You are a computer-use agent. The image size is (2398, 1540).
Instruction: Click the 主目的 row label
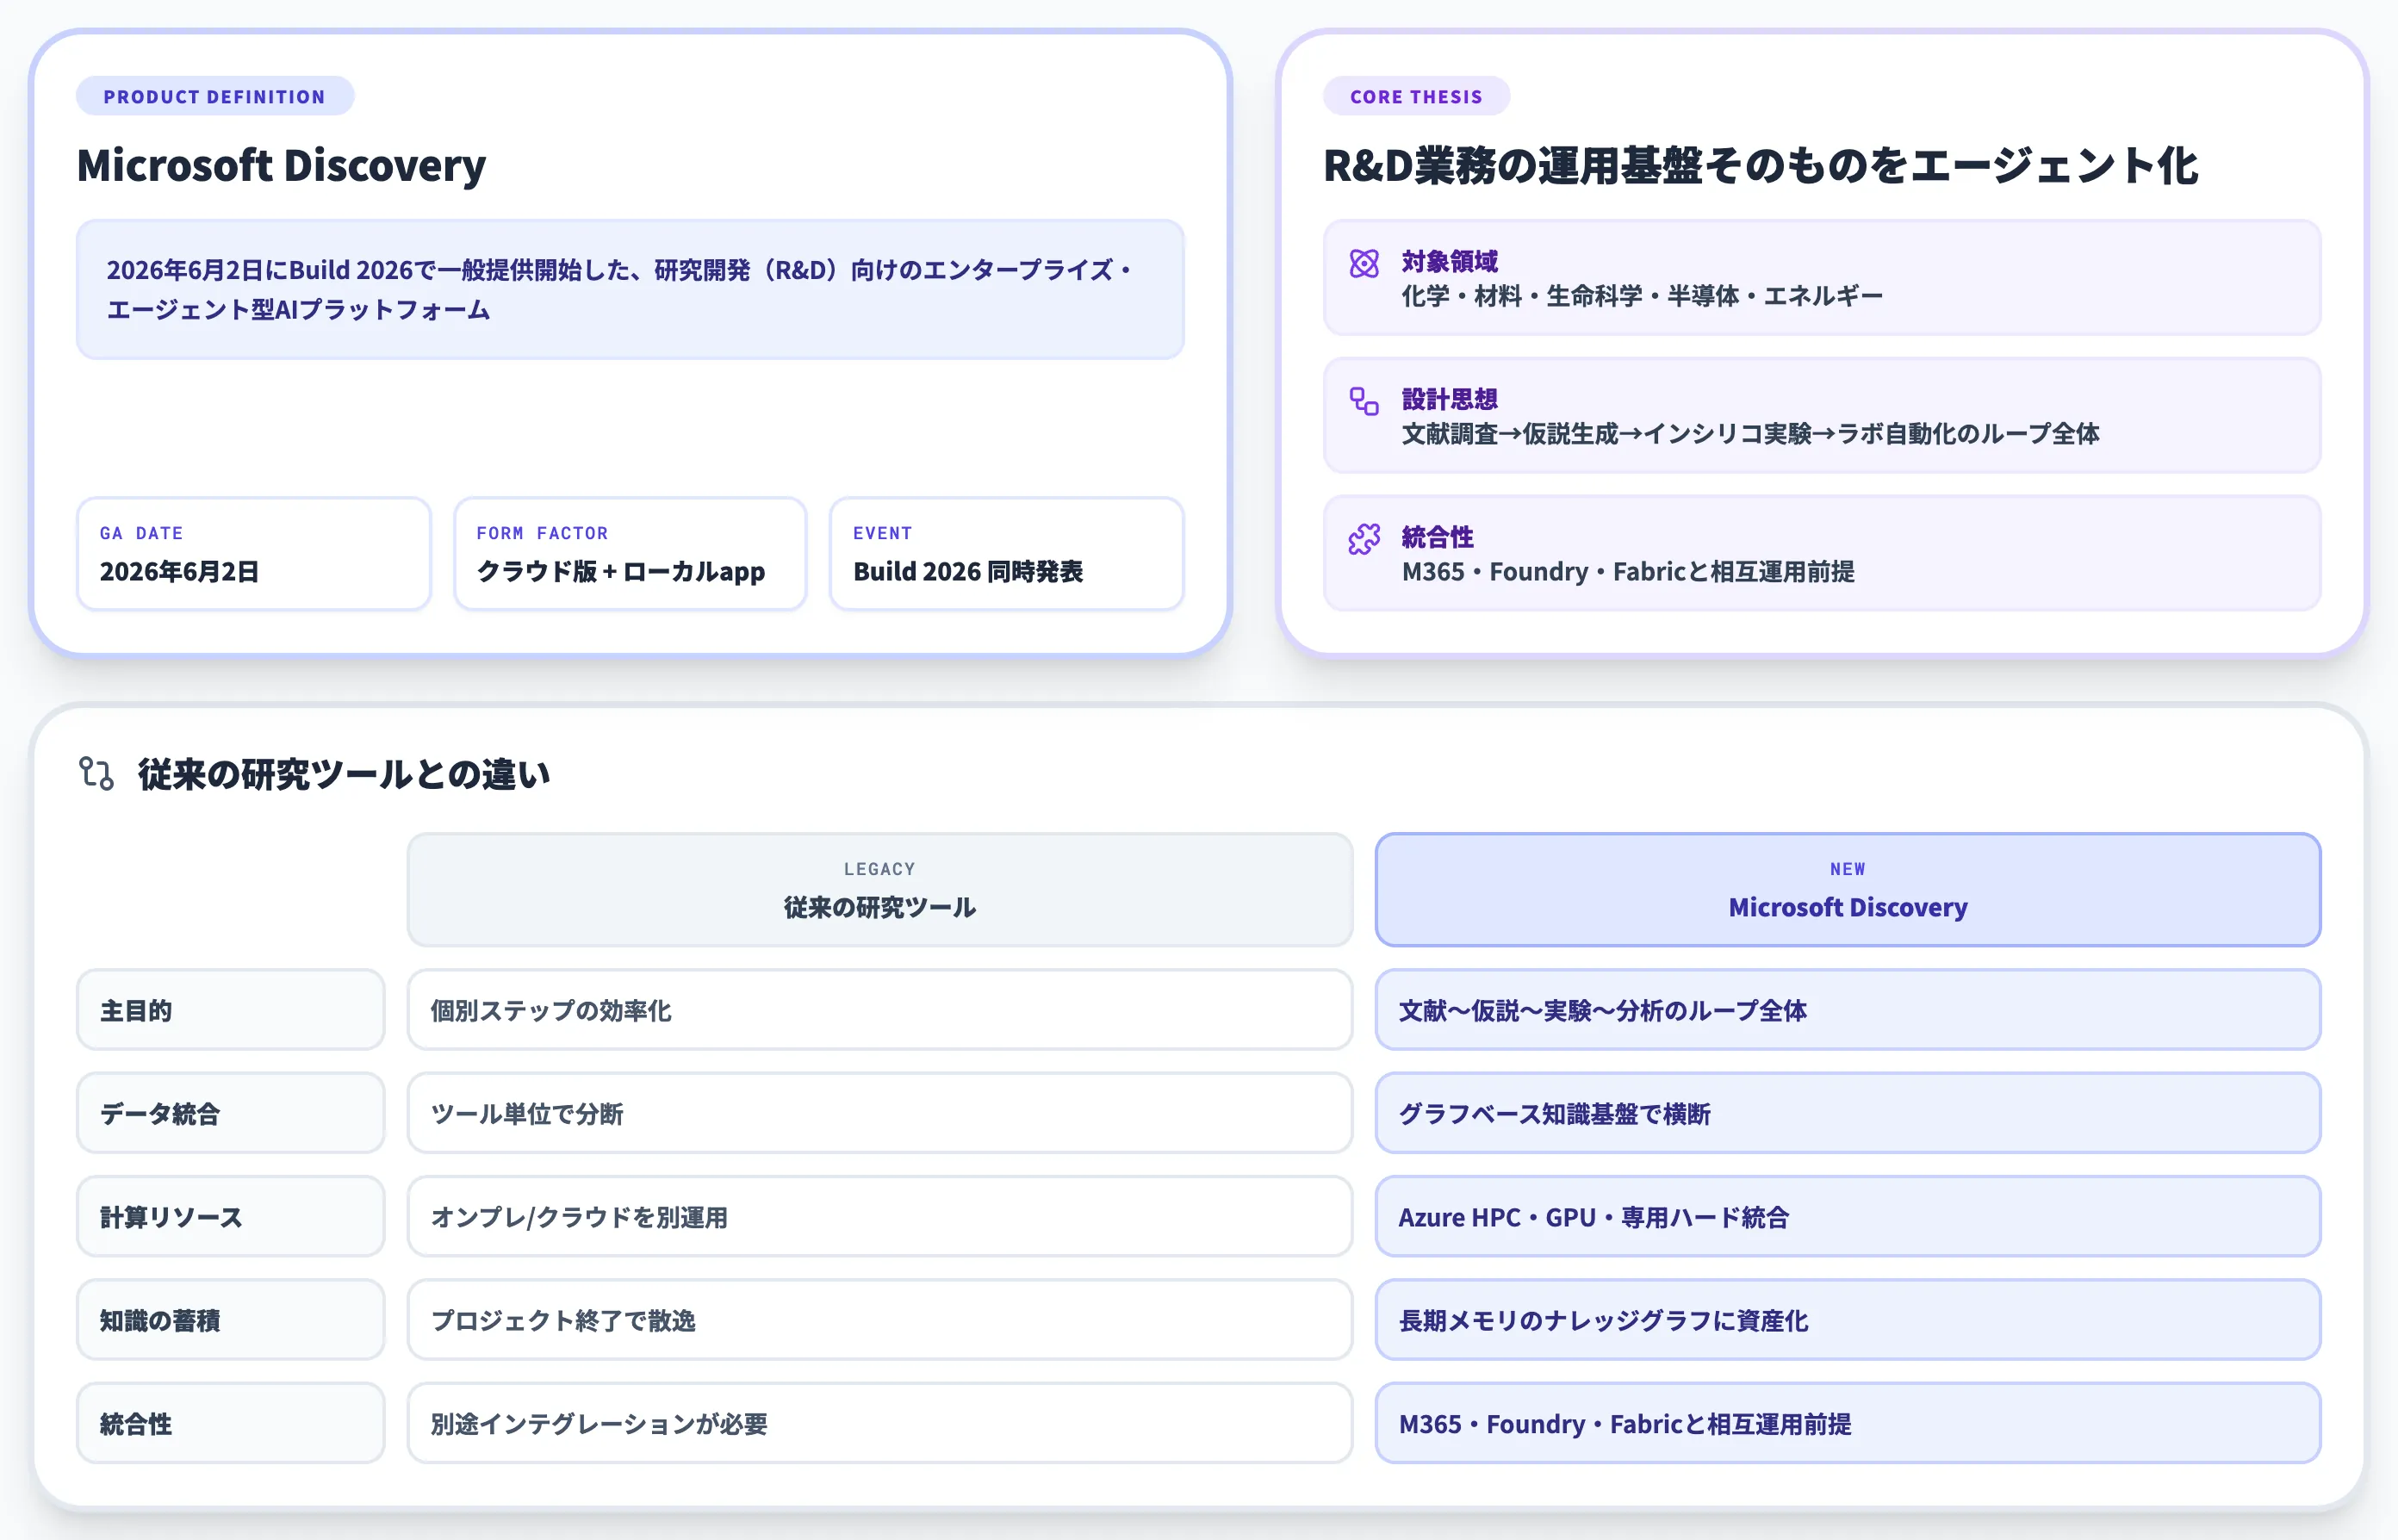click(231, 1010)
